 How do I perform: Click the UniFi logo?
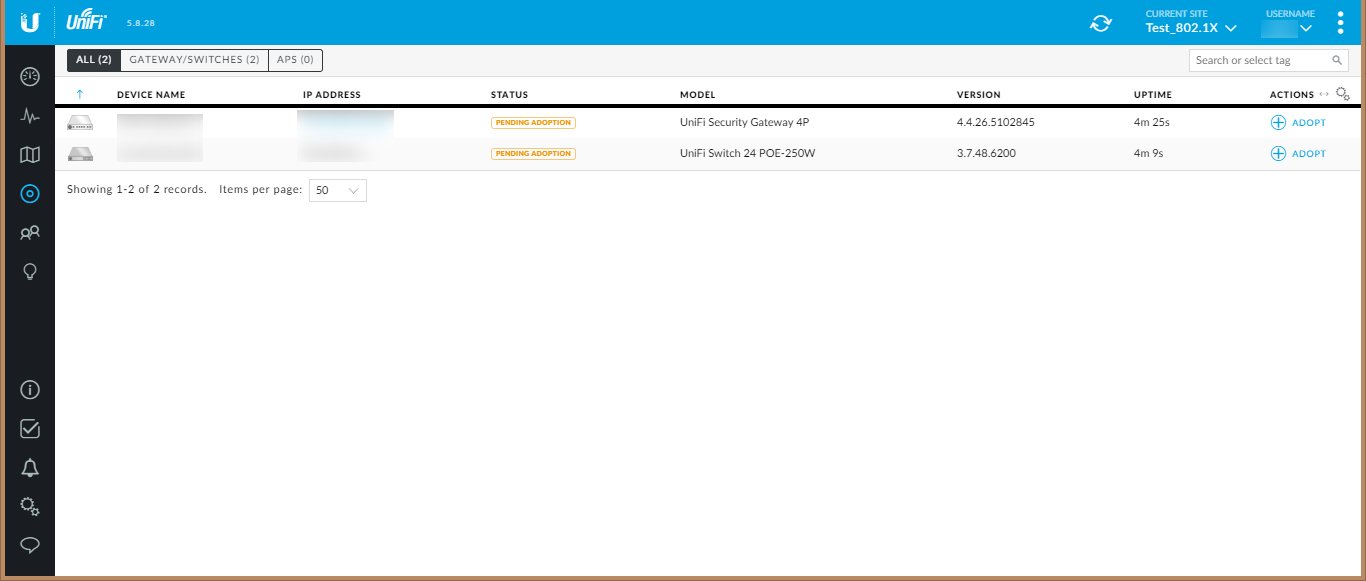[x=86, y=22]
